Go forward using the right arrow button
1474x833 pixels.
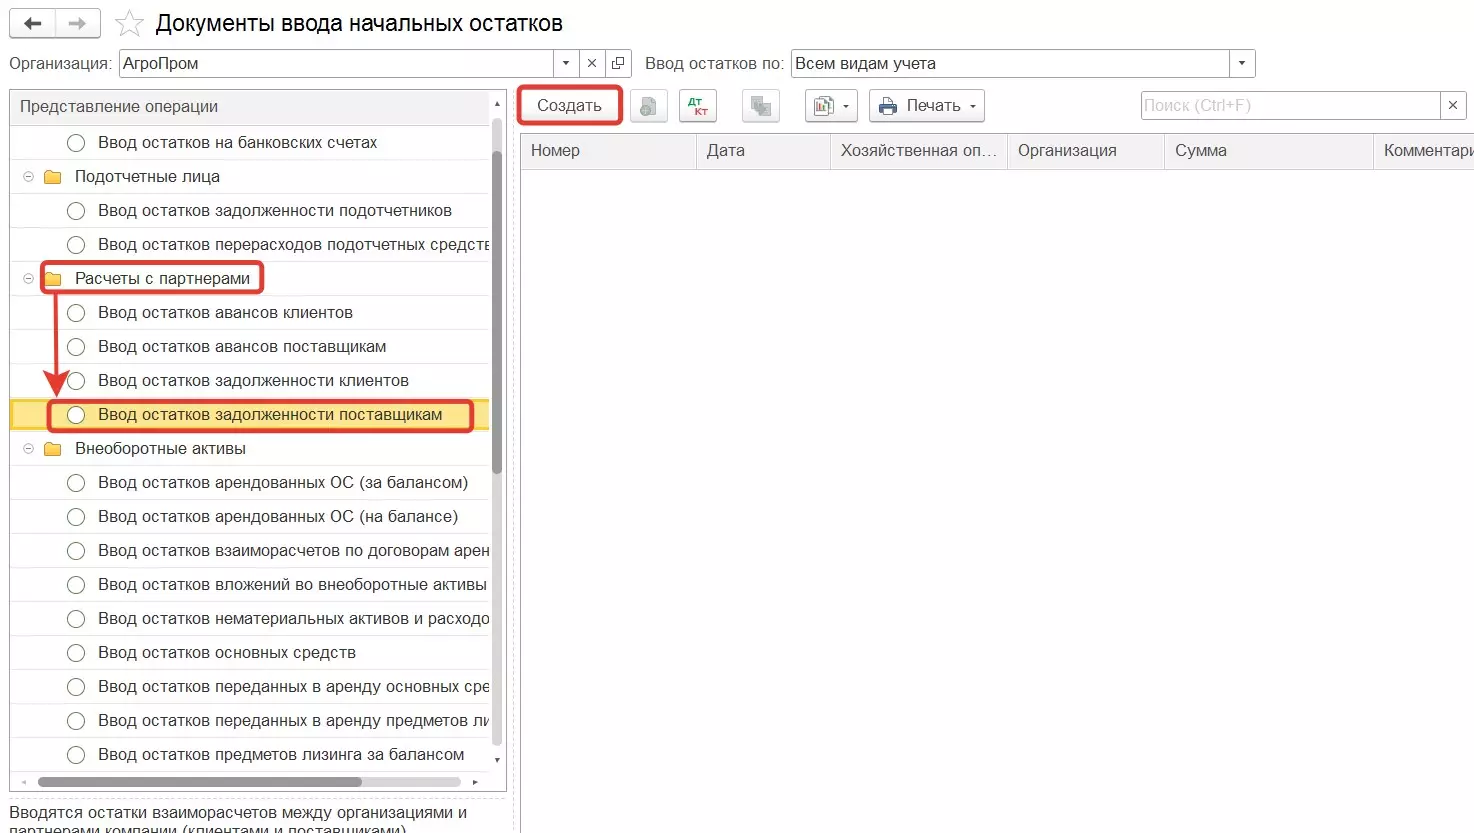(78, 24)
